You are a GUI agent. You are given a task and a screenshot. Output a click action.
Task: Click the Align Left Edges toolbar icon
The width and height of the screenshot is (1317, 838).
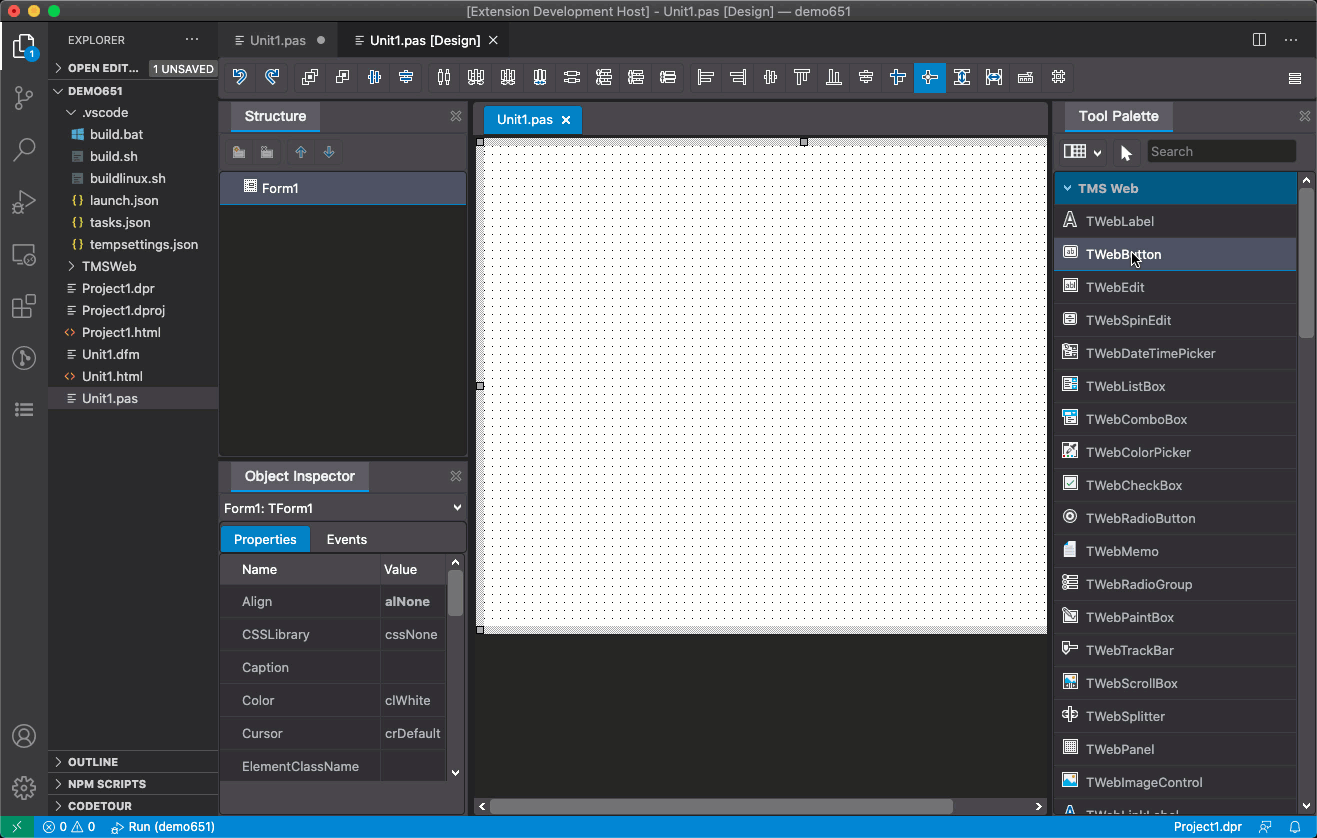click(x=706, y=77)
